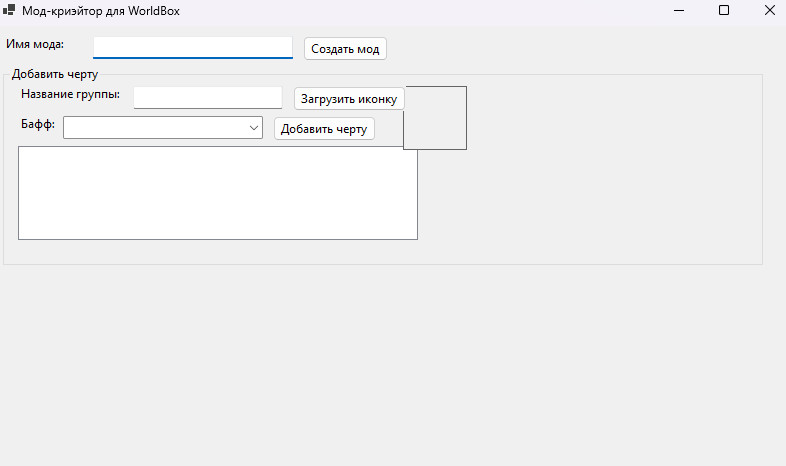Screen dimensions: 786x466
Task: Click the empty icon preview box
Action: 436,118
